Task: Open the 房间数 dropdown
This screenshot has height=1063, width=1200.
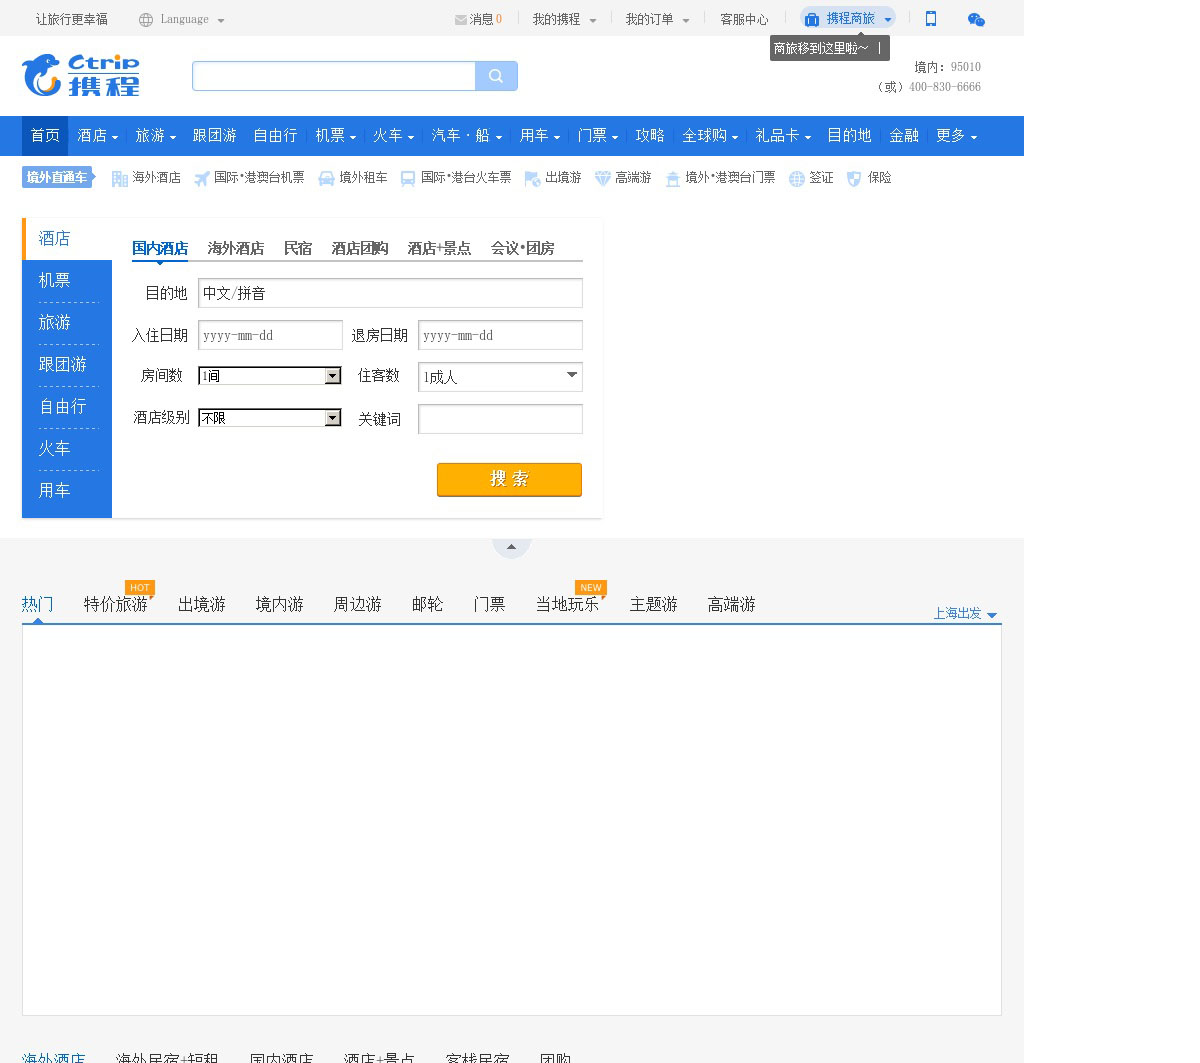Action: (270, 376)
